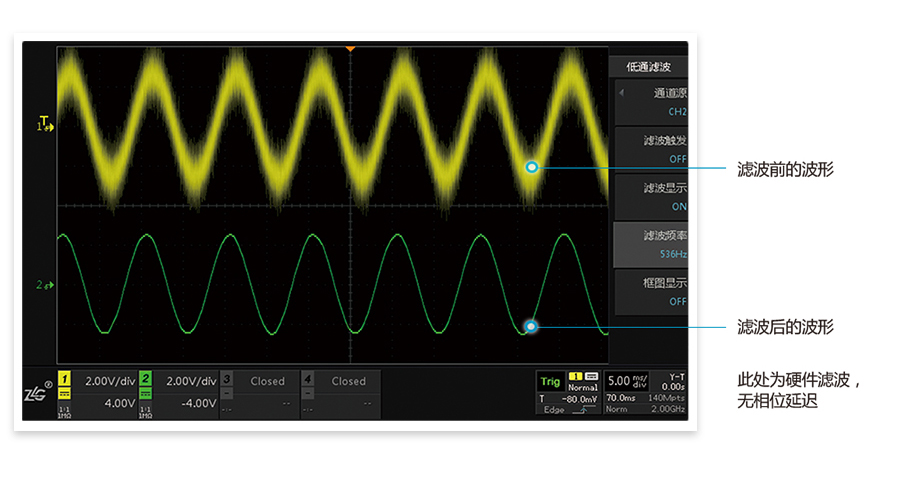
Task: Click the Normal trigger mode label
Action: 583,388
